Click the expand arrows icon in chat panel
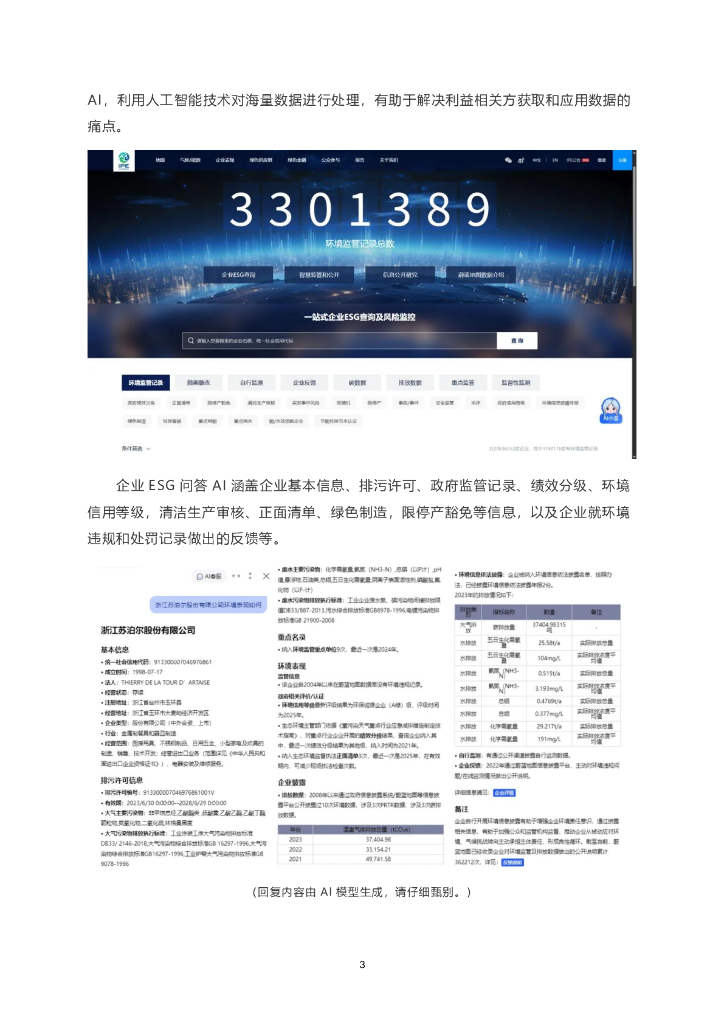The width and height of the screenshot is (724, 1024). point(236,576)
